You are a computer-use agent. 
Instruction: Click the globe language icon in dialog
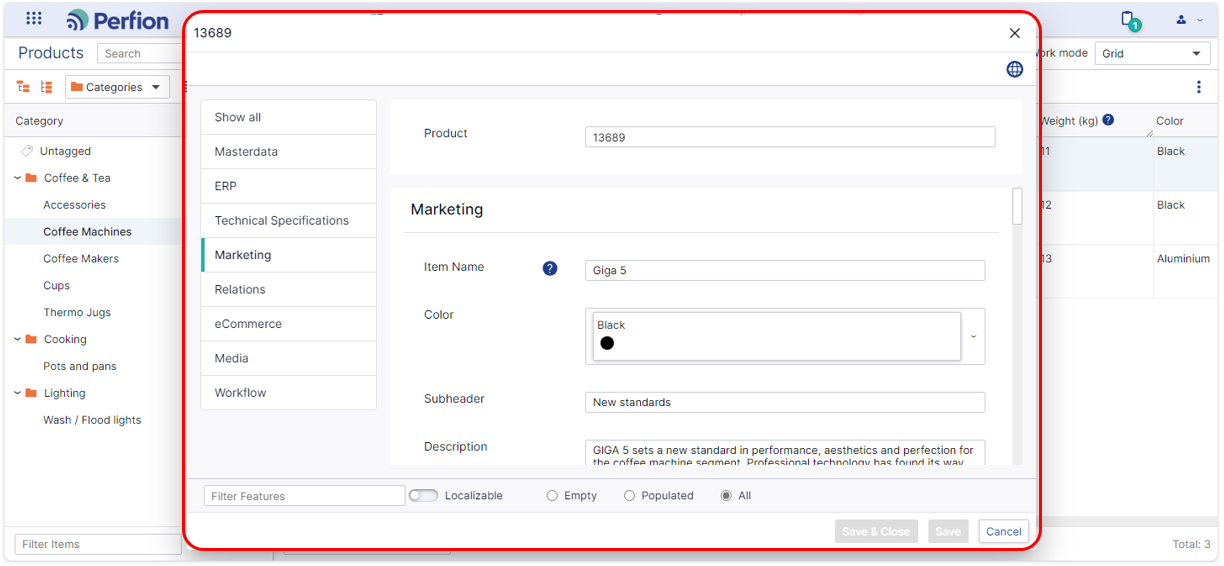(x=1015, y=69)
